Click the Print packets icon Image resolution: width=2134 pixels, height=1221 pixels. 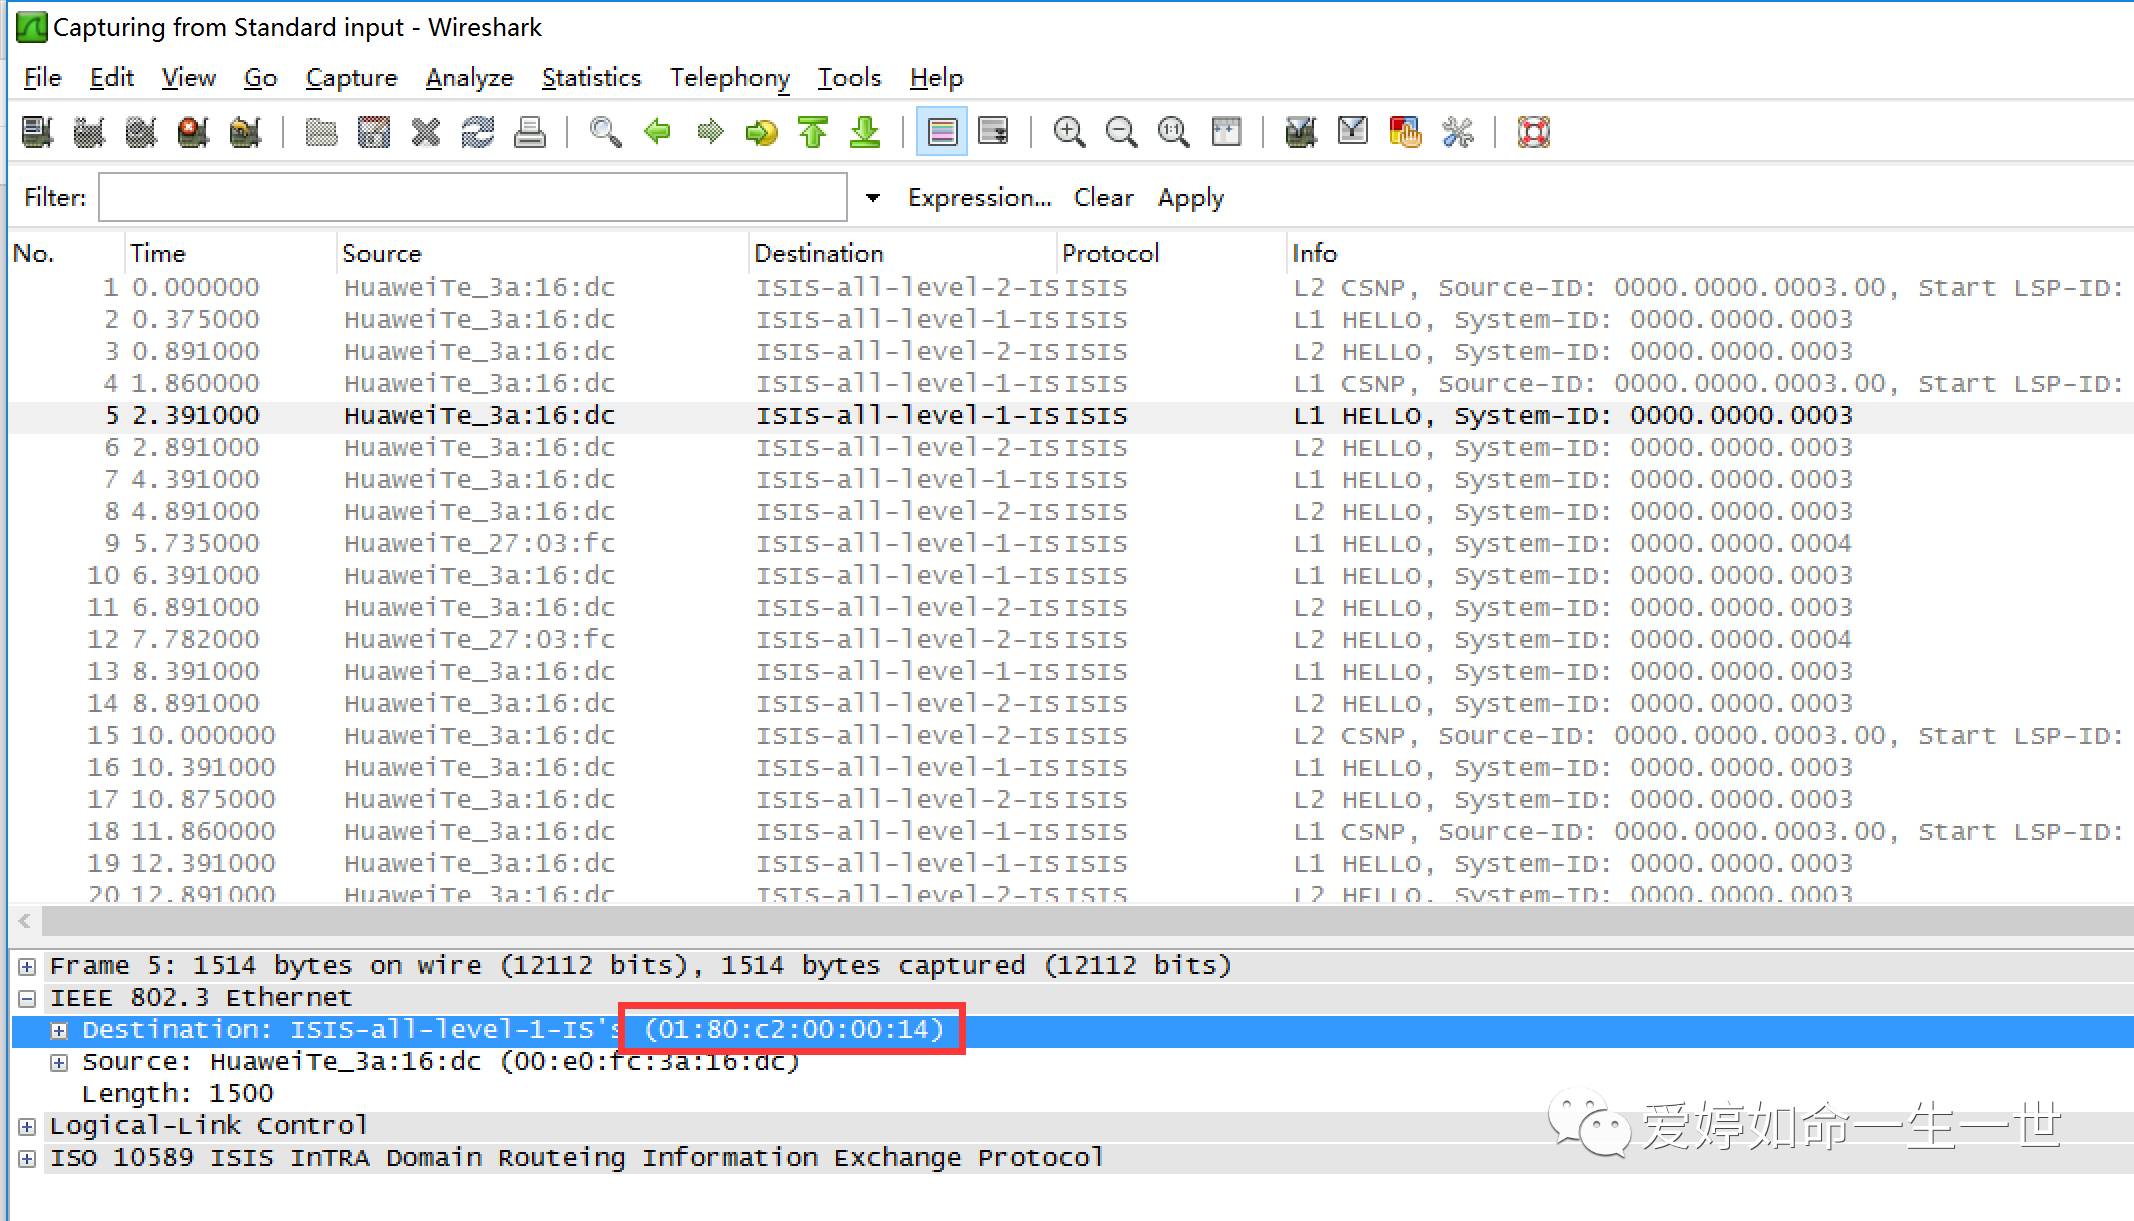529,132
